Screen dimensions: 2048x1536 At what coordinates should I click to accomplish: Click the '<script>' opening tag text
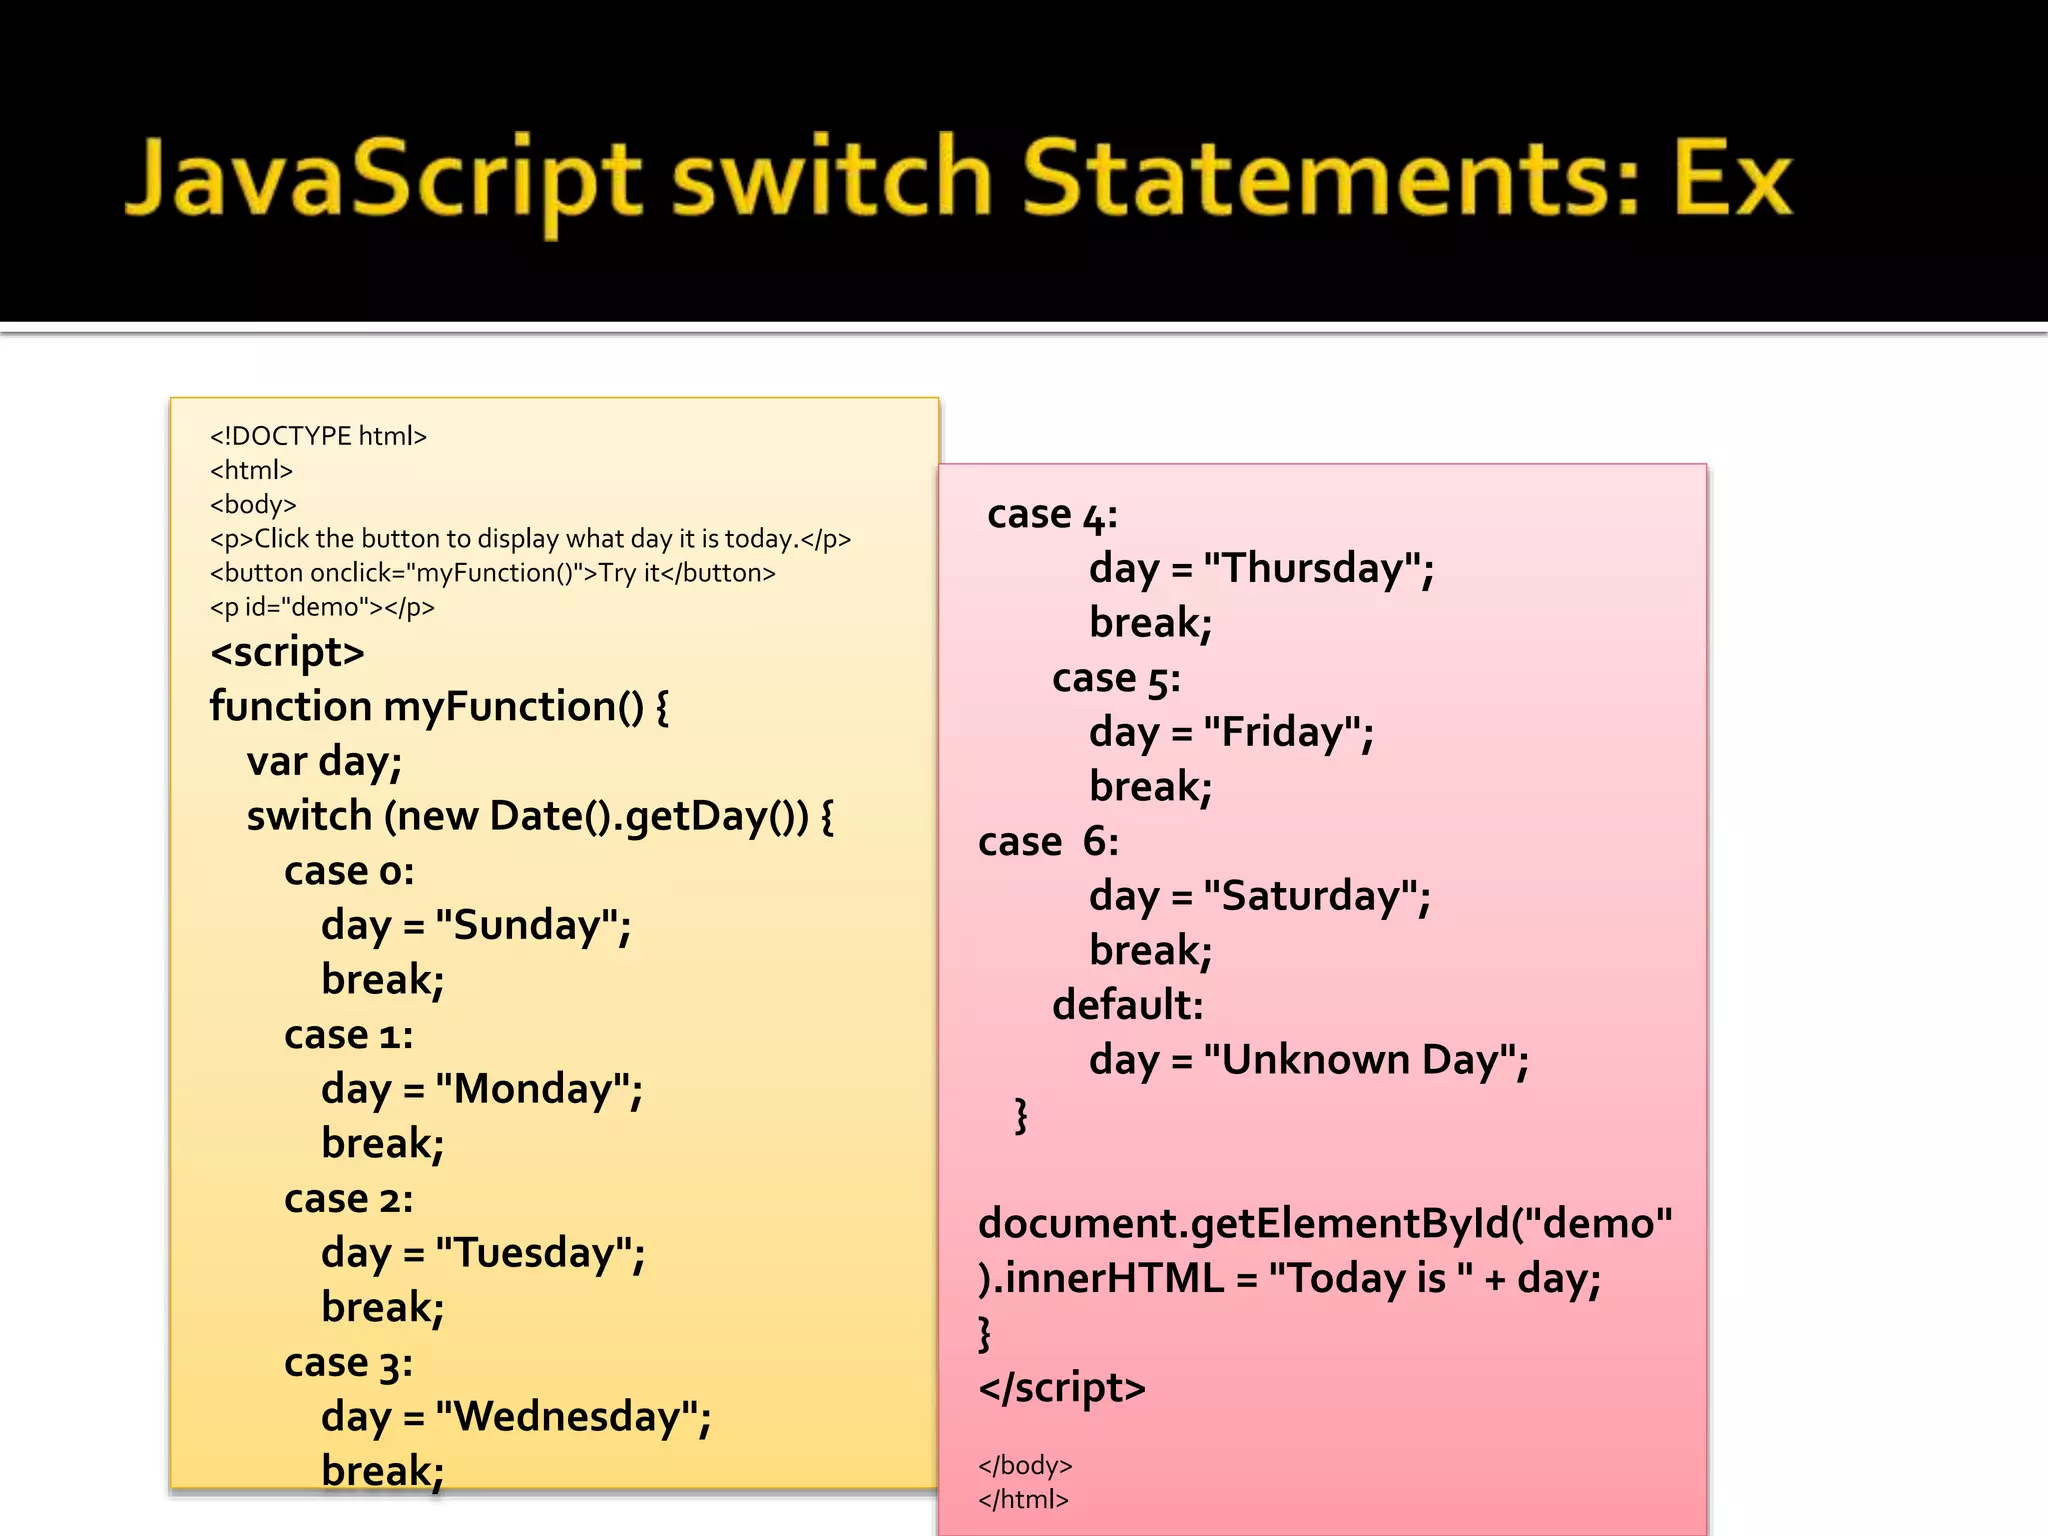[x=287, y=652]
